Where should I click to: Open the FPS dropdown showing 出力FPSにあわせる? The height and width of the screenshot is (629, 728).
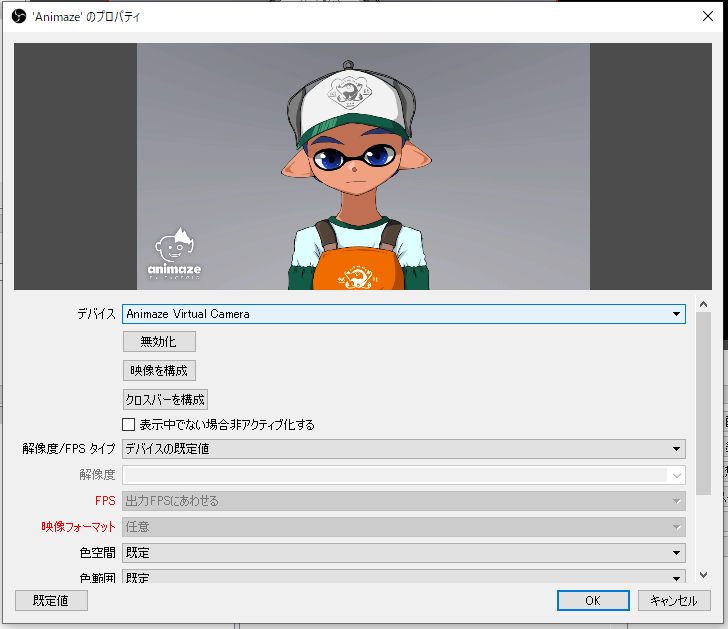pos(403,501)
